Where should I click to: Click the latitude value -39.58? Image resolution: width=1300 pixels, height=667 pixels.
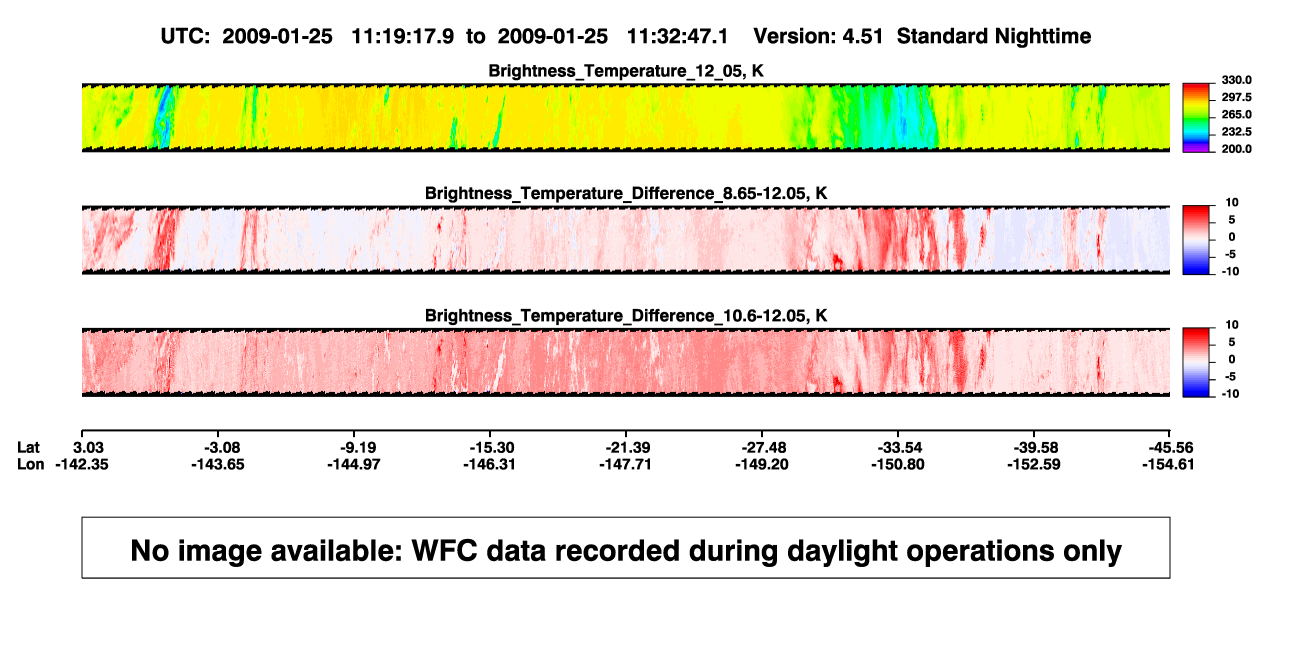(x=1034, y=447)
